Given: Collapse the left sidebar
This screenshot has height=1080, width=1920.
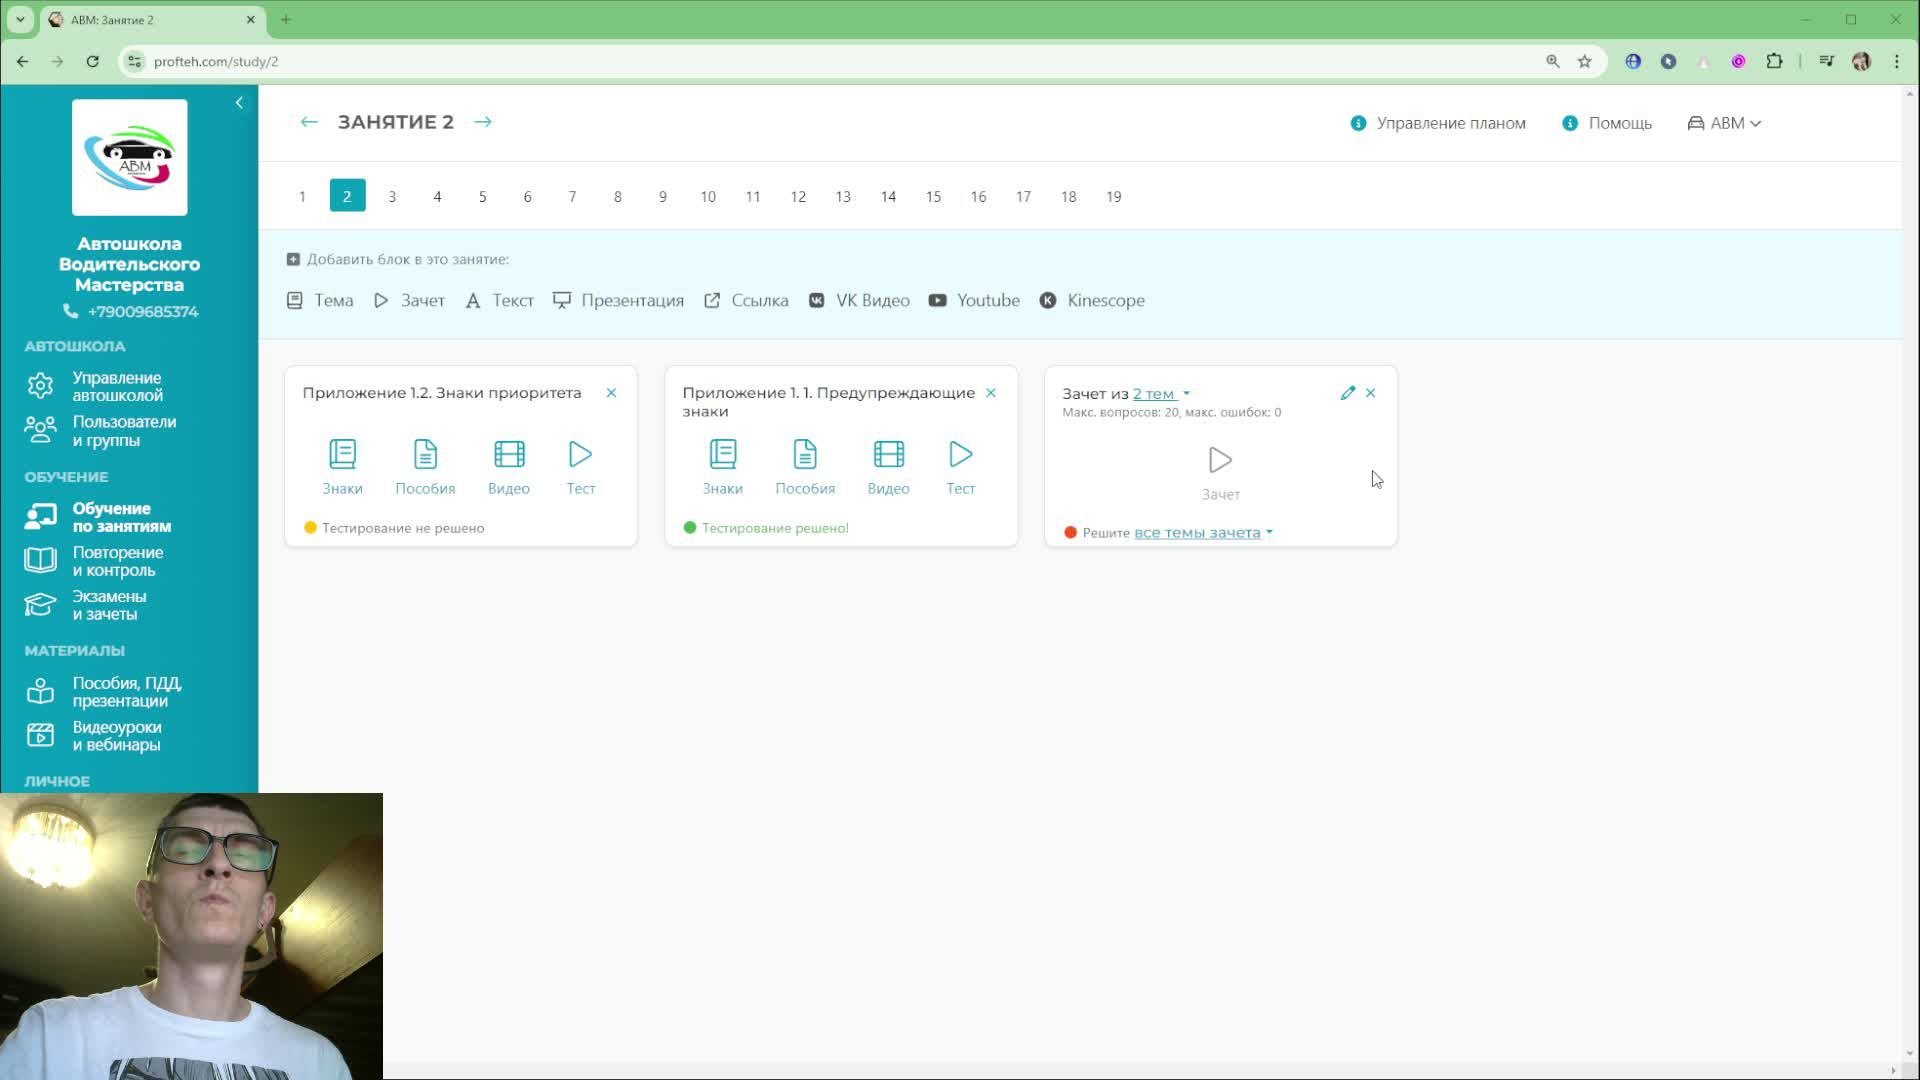Looking at the screenshot, I should tap(239, 103).
